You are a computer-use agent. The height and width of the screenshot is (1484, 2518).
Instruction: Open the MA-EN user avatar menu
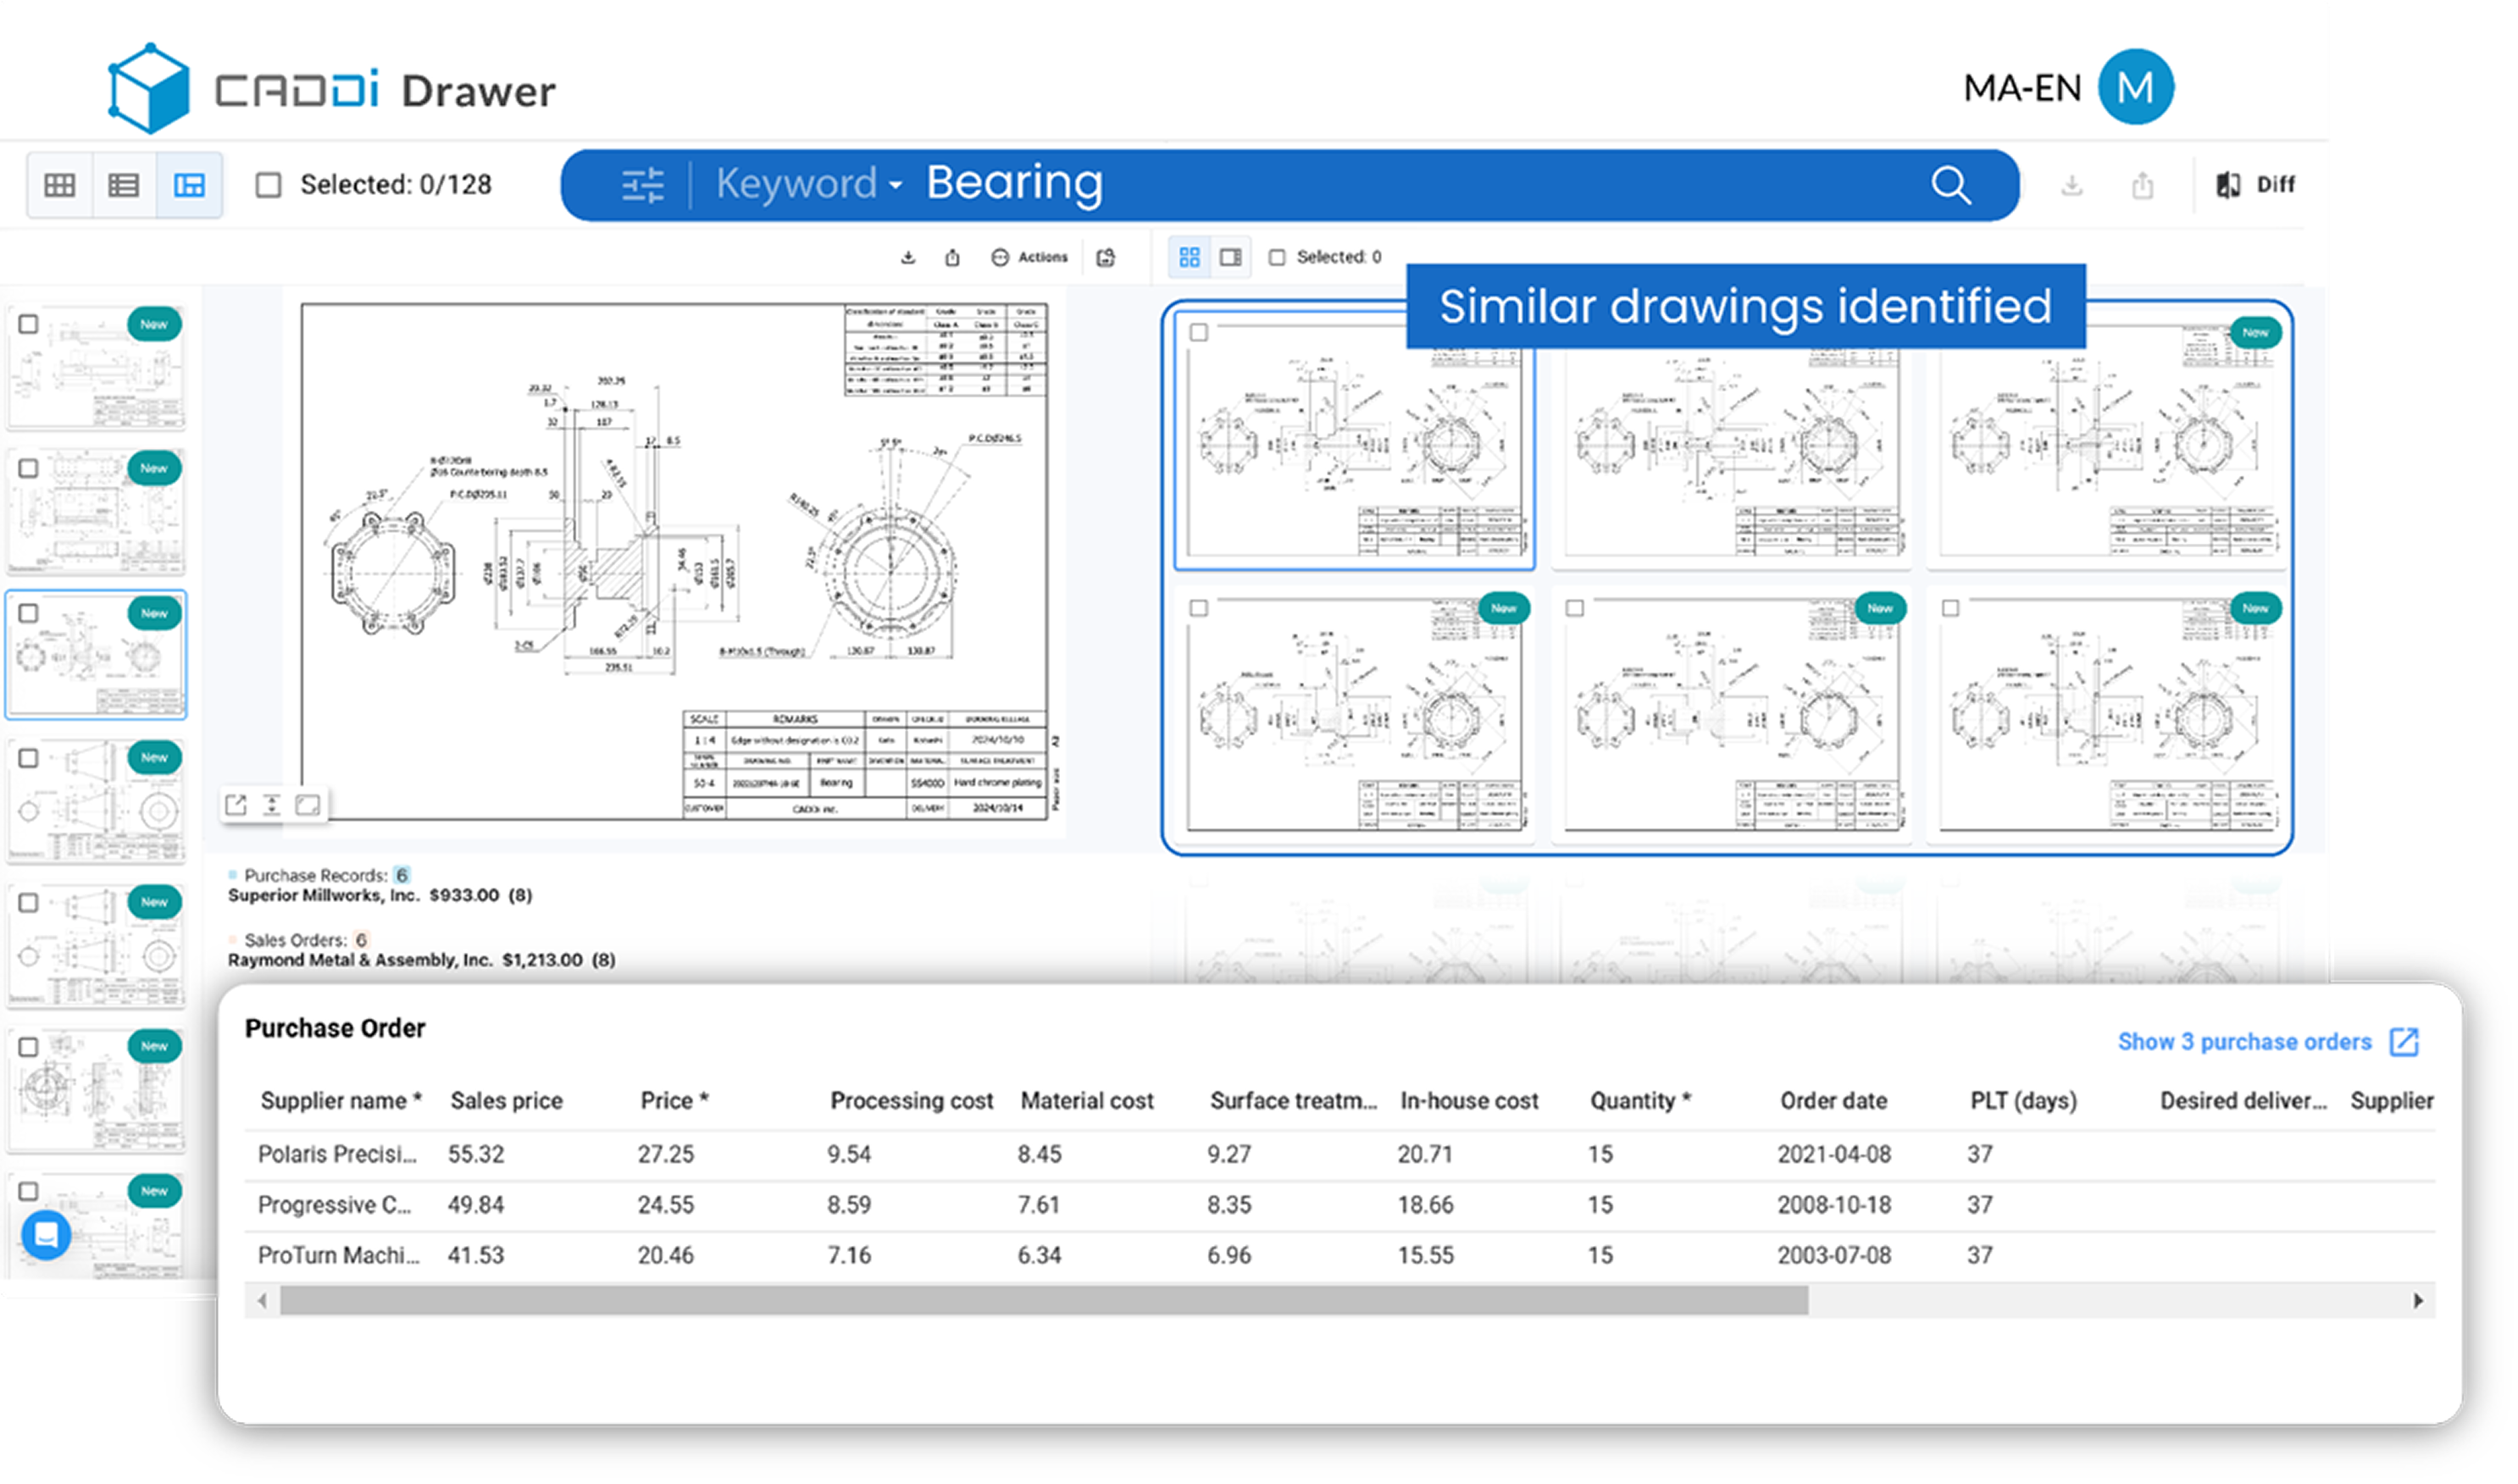pyautogui.click(x=2135, y=88)
